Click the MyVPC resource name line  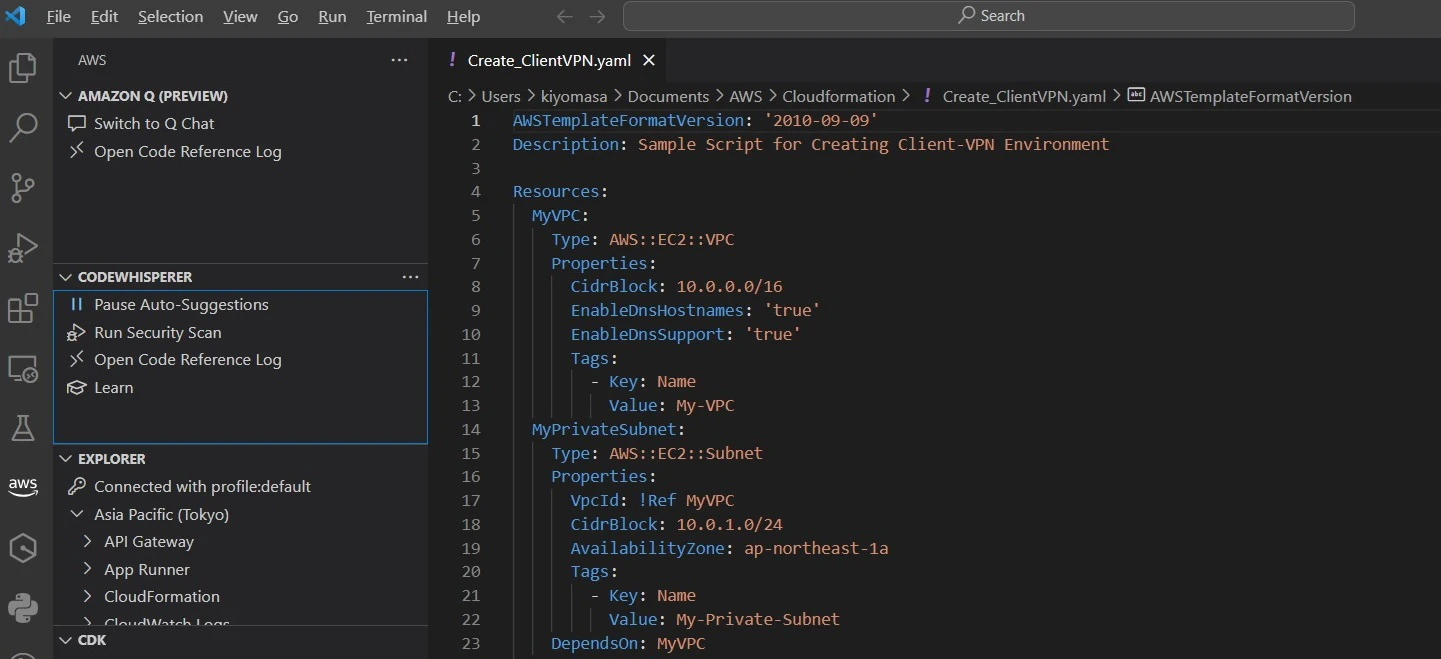(560, 215)
